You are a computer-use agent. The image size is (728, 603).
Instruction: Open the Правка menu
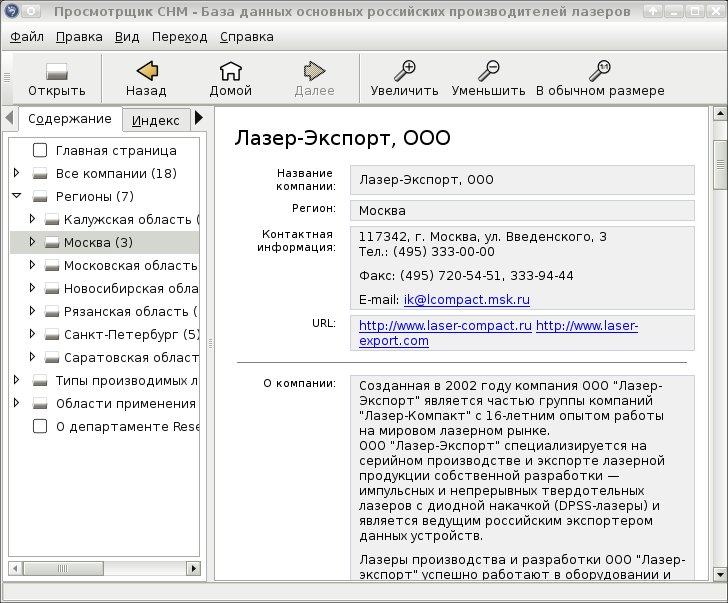pyautogui.click(x=79, y=37)
